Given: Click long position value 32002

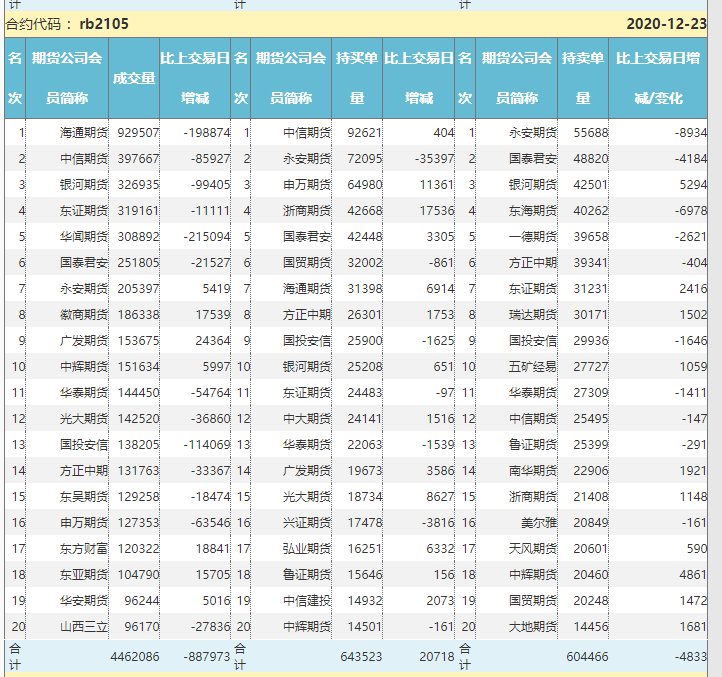Looking at the screenshot, I should pos(365,263).
